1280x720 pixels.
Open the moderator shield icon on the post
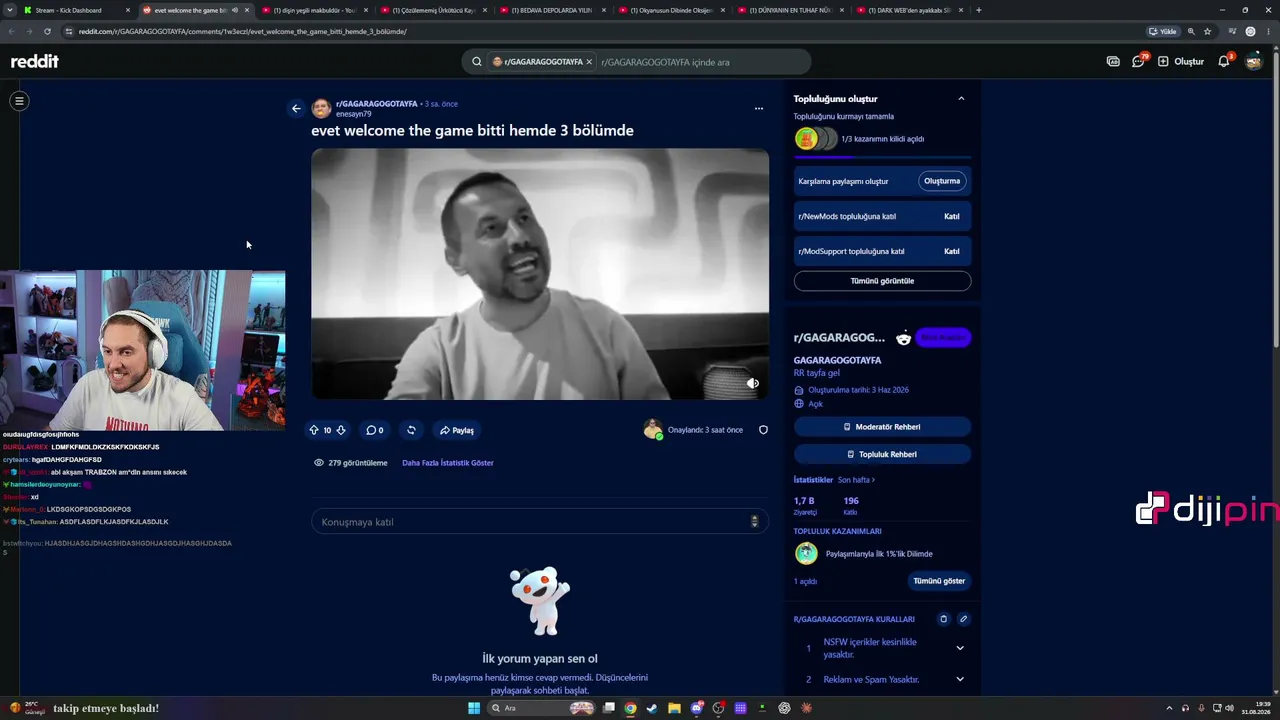pyautogui.click(x=763, y=430)
